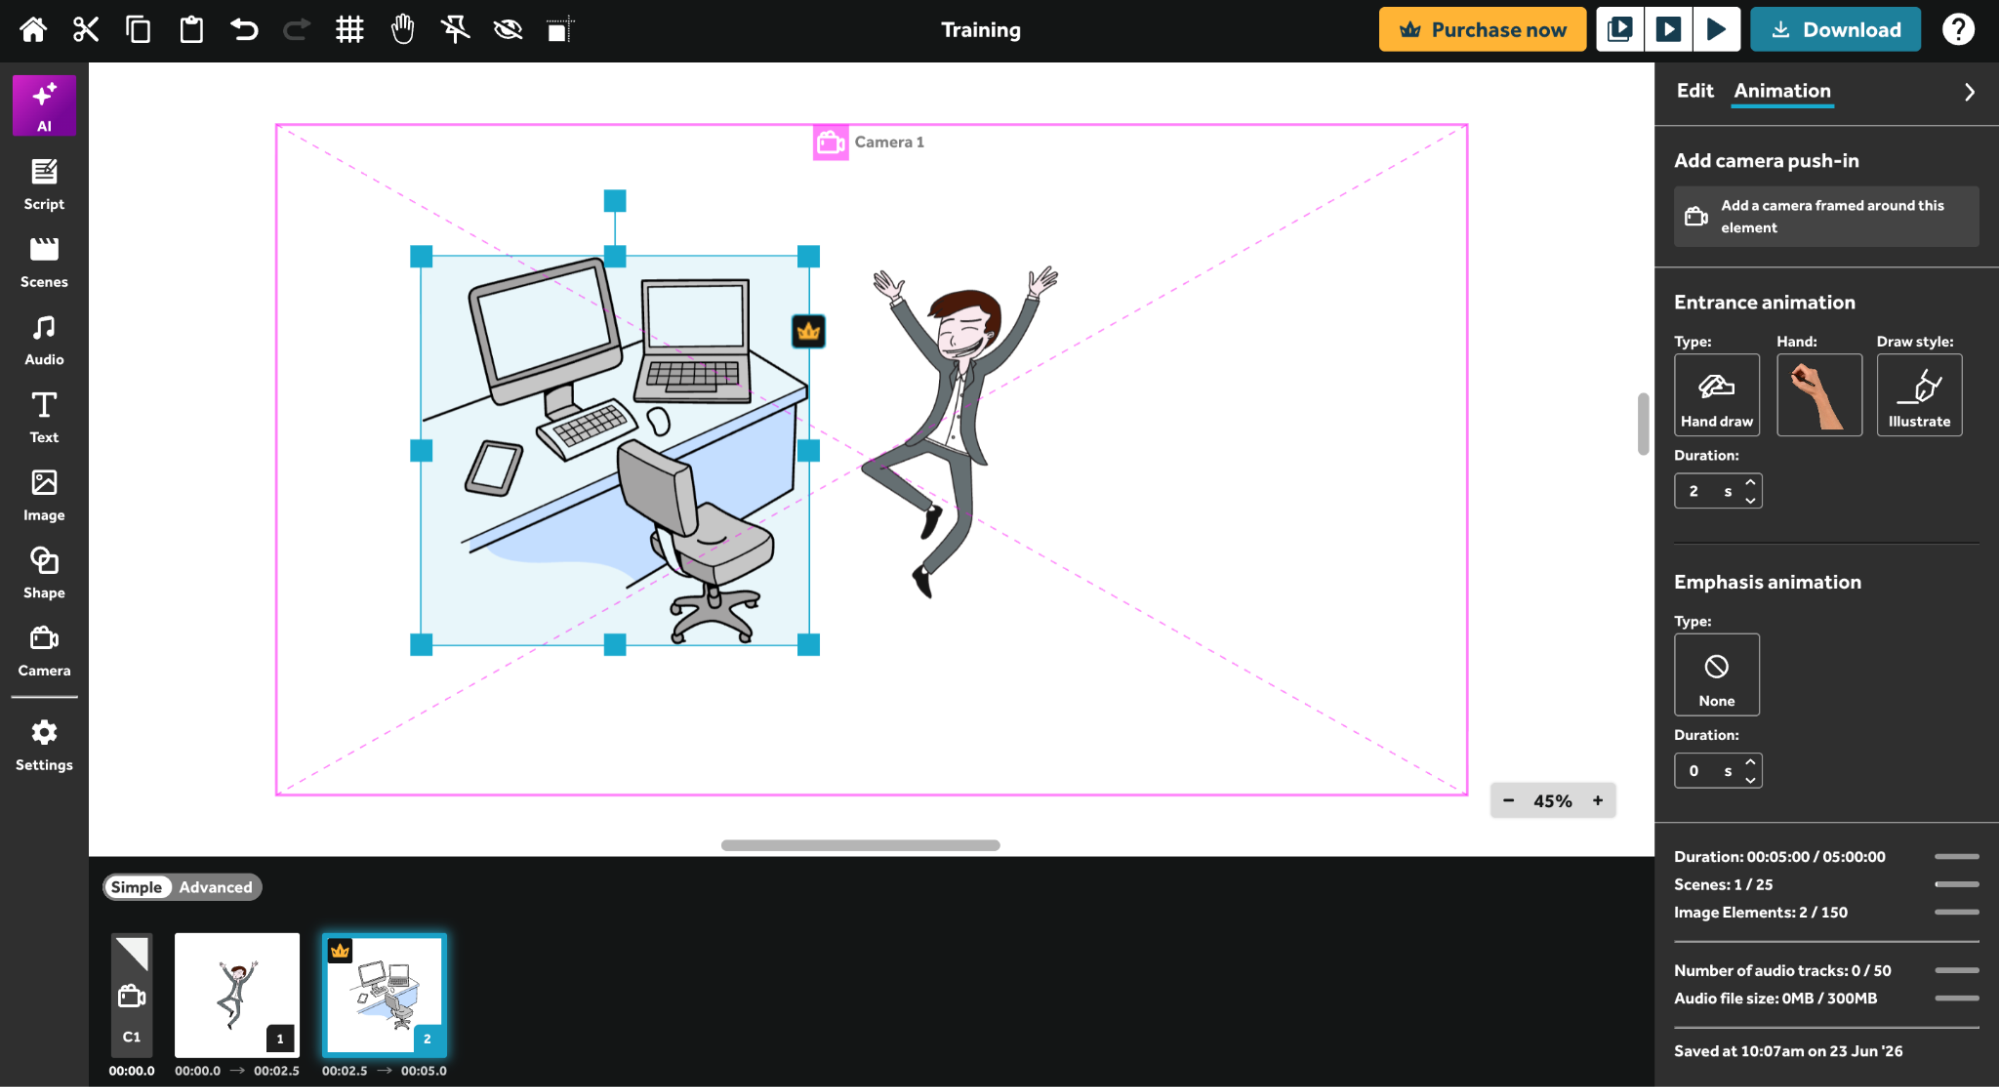
Task: Cut selection with the scissors icon
Action: [86, 30]
